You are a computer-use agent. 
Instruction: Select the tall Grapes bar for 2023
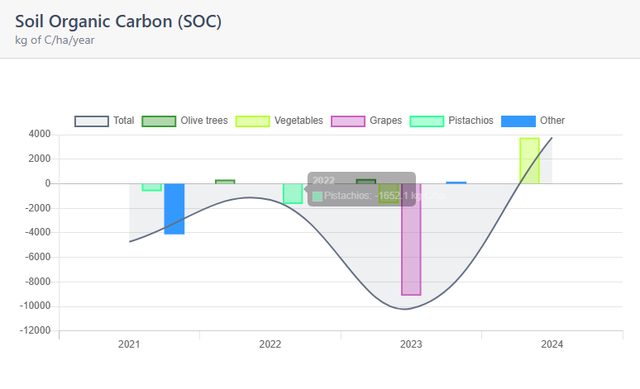pos(411,239)
